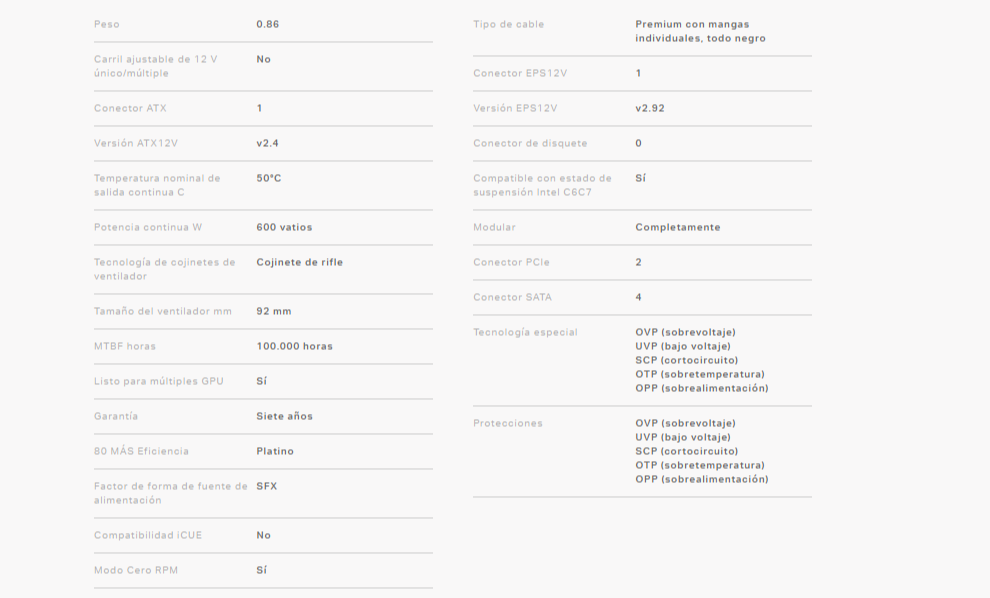Select the "Completamente" modular value
This screenshot has height=598, width=990.
click(677, 227)
